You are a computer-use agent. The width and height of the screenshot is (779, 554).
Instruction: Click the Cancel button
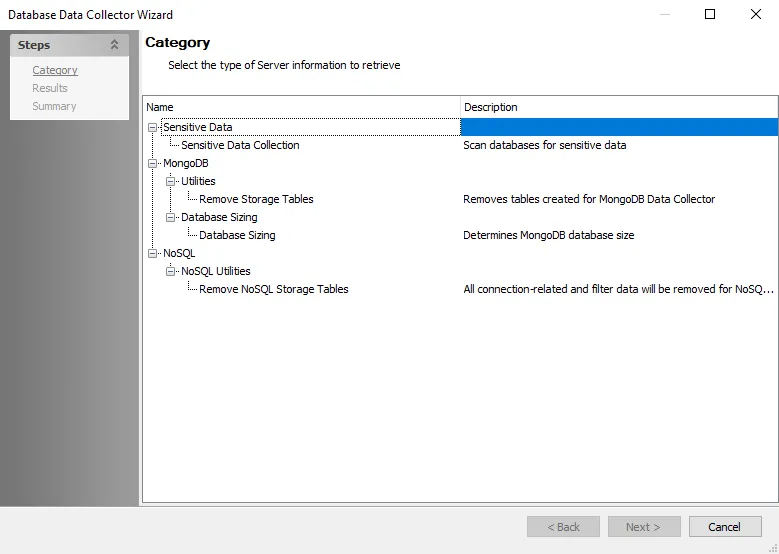pos(725,527)
